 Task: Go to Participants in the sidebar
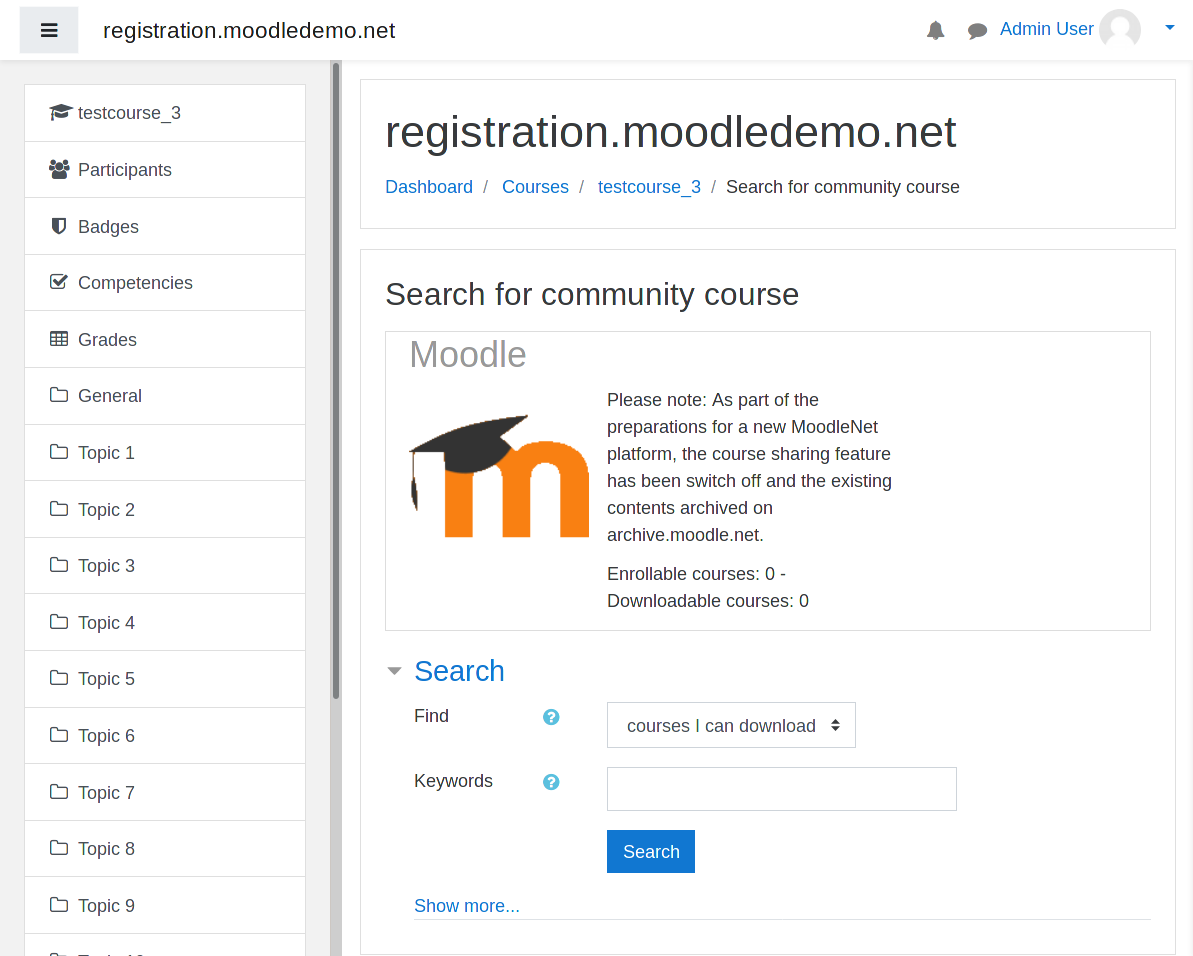[165, 170]
